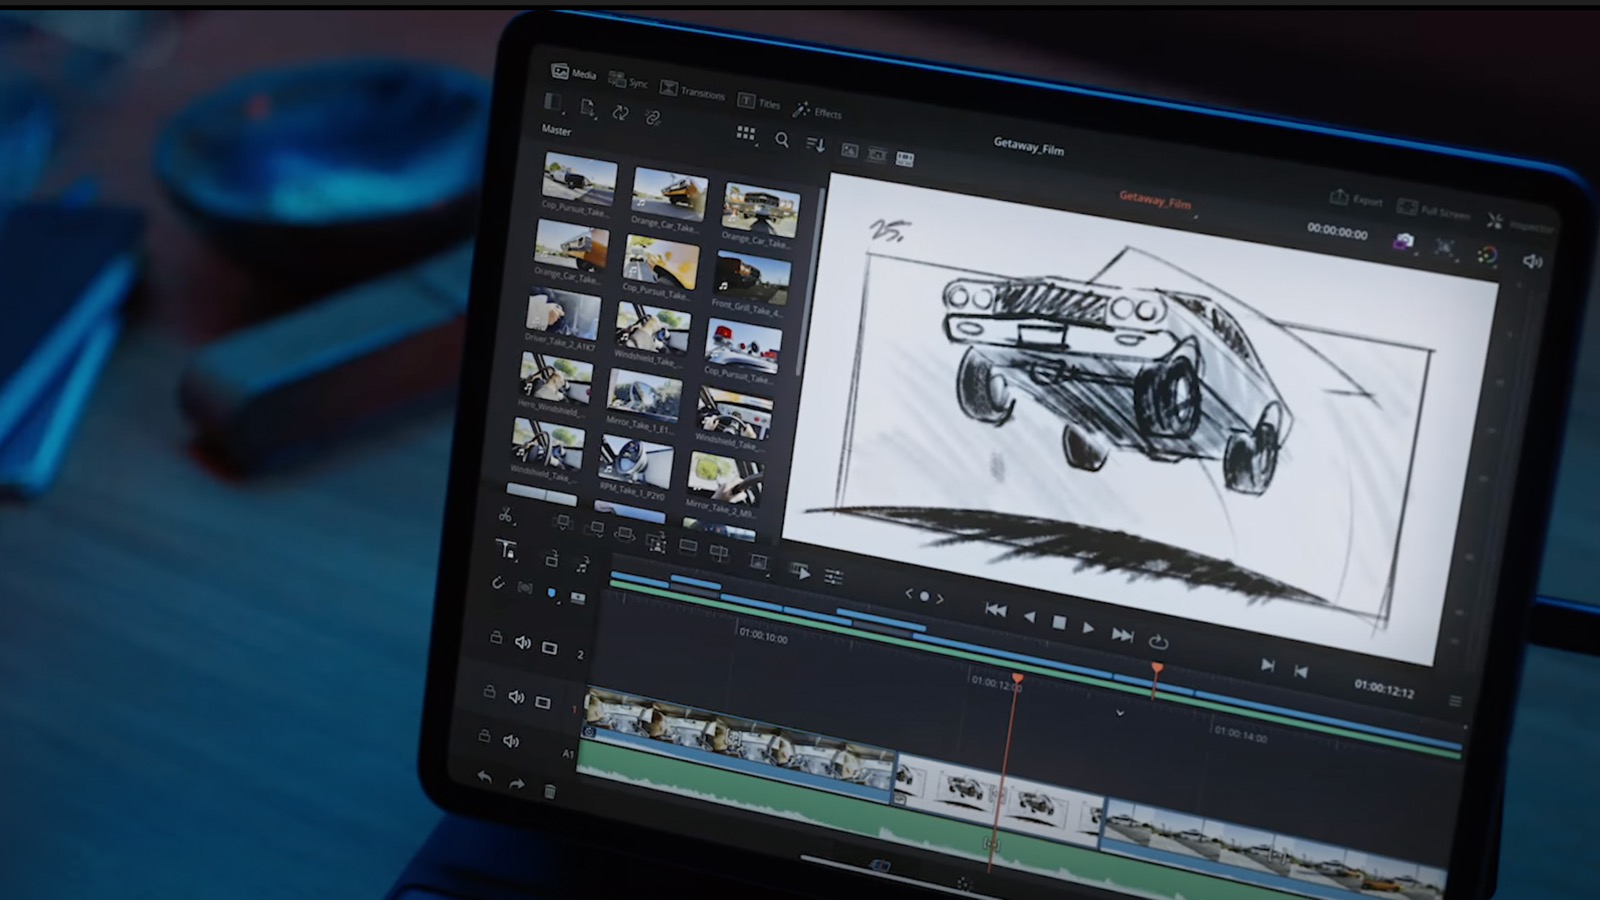The width and height of the screenshot is (1600, 900).
Task: Disable video on track 2 monitor icon
Action: [x=549, y=648]
